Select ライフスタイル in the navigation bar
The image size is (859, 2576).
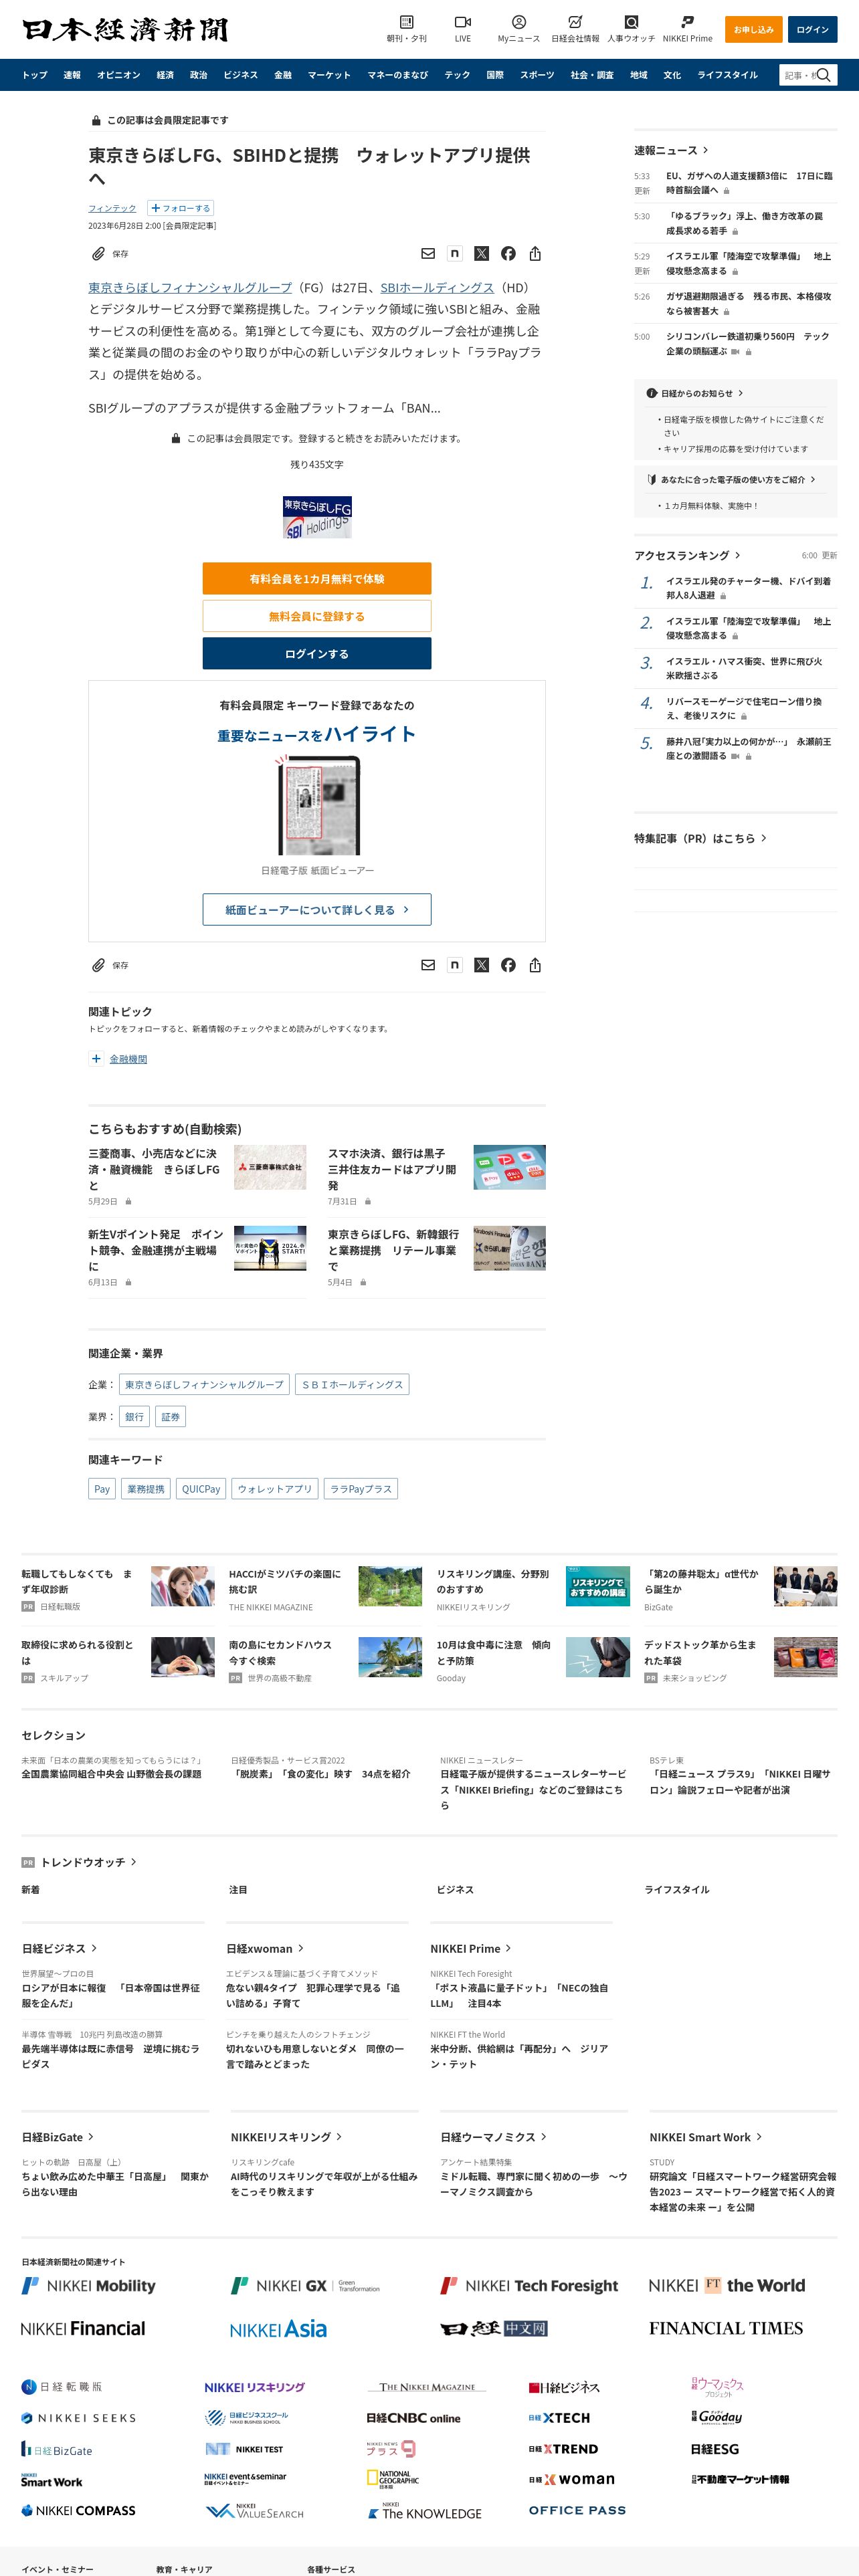point(727,75)
